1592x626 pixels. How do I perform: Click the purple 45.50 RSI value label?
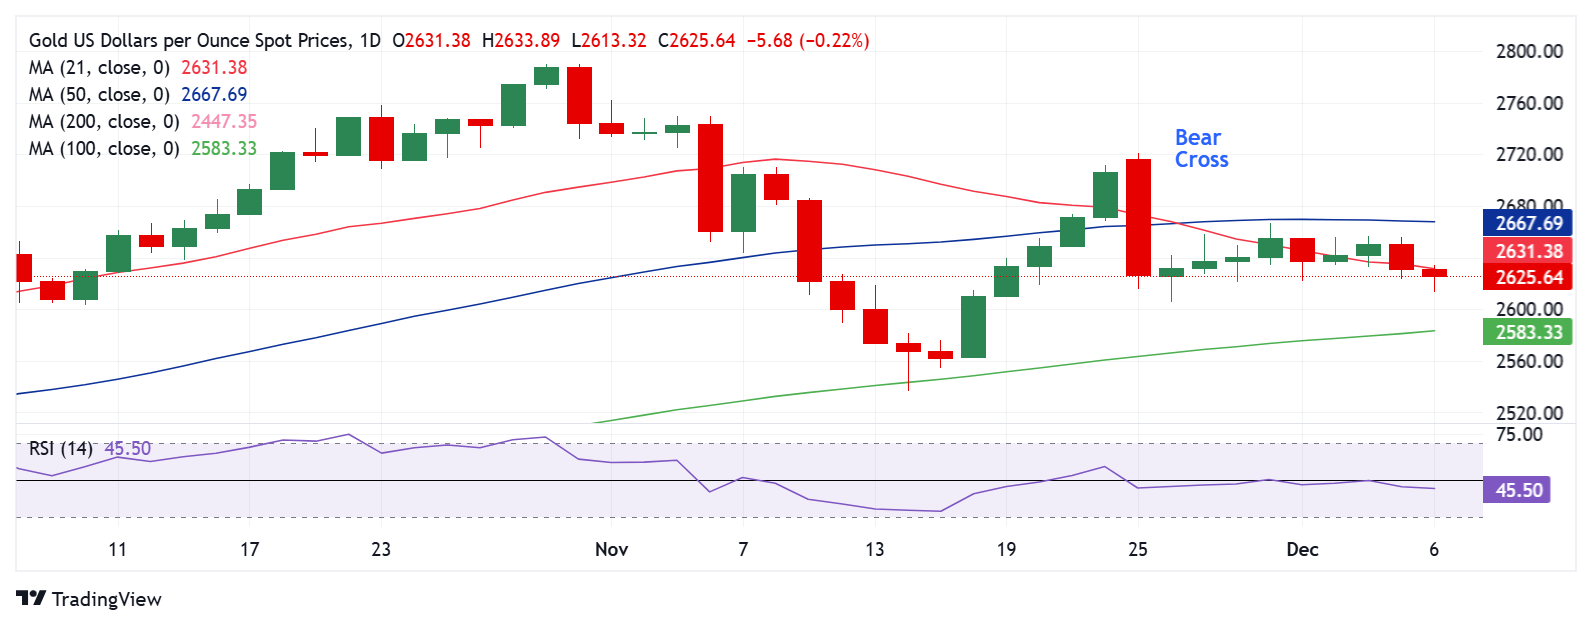[x=1518, y=491]
